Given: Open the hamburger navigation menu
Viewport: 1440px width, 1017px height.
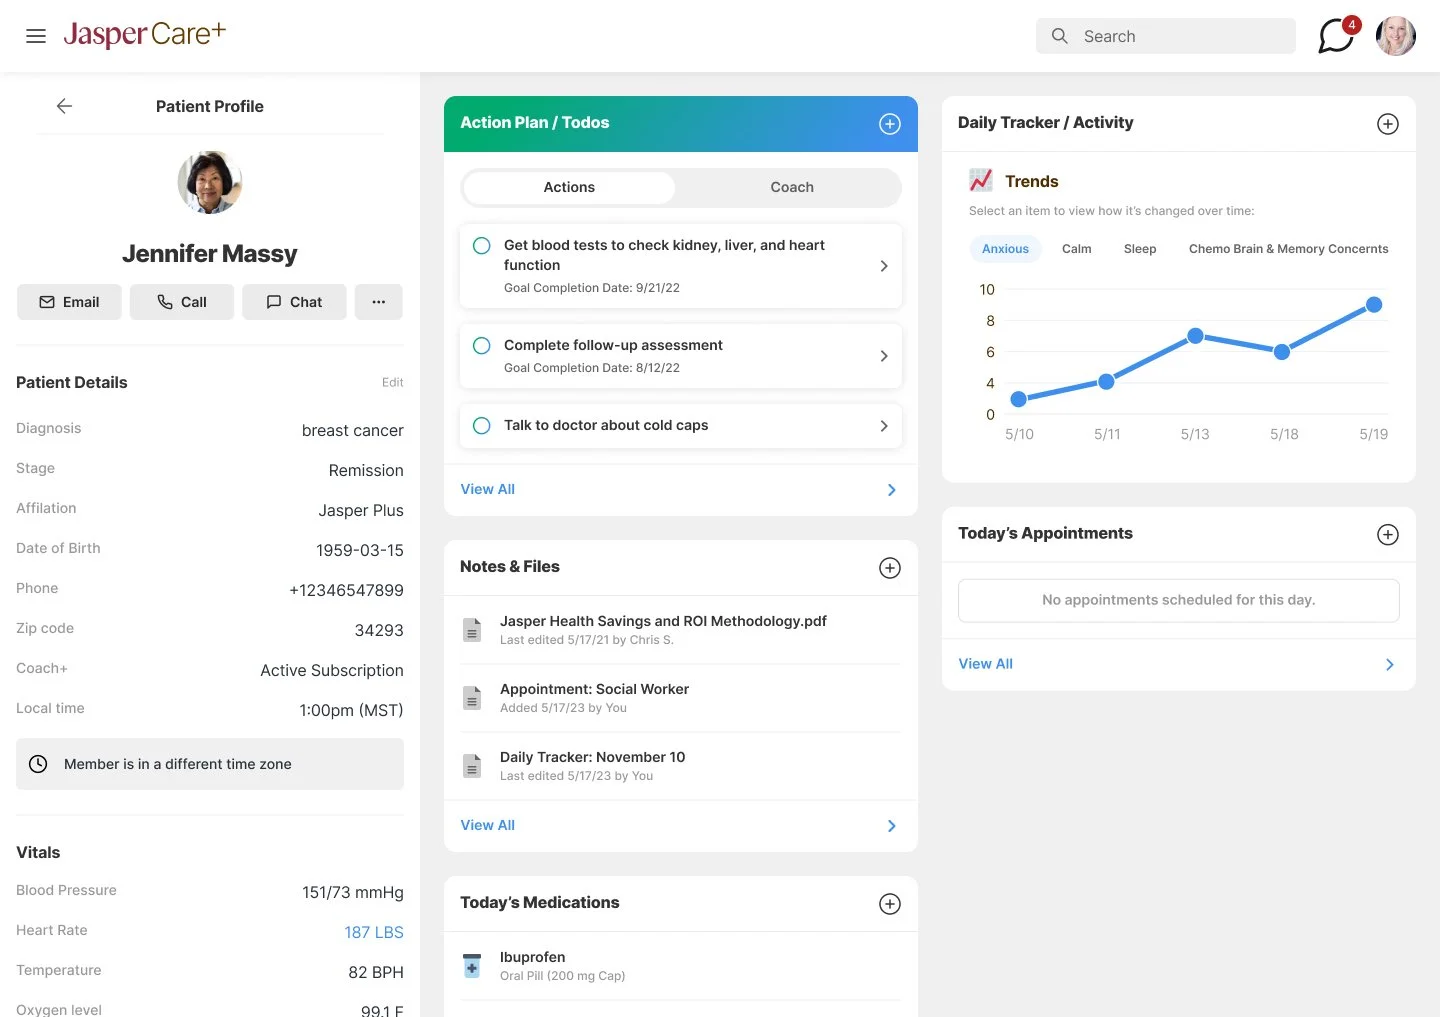Looking at the screenshot, I should (x=36, y=36).
